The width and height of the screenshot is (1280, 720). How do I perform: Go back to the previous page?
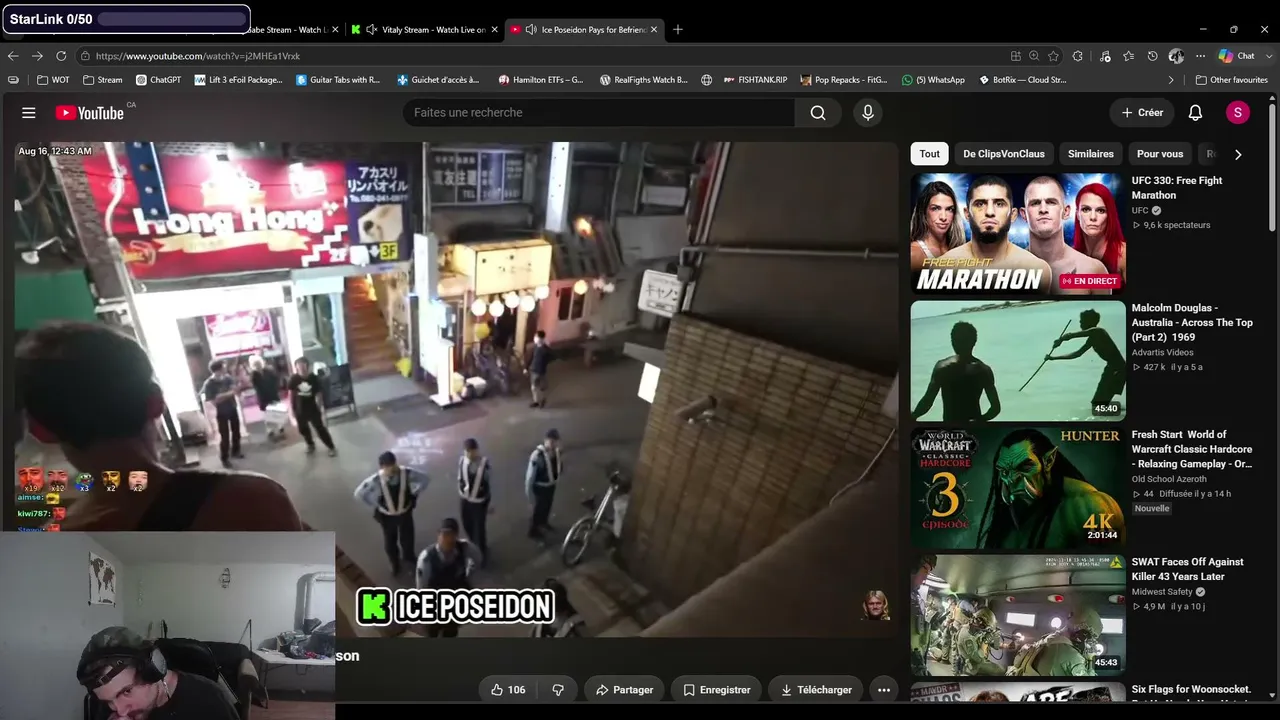pyautogui.click(x=13, y=56)
